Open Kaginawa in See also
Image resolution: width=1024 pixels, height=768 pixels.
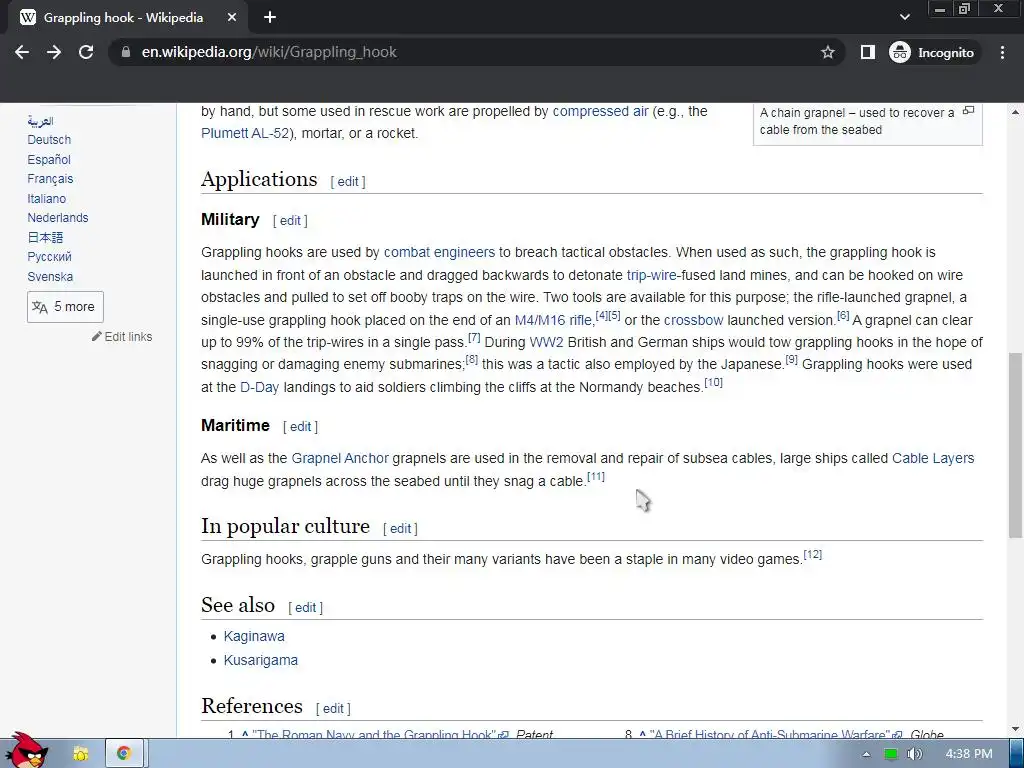(254, 636)
